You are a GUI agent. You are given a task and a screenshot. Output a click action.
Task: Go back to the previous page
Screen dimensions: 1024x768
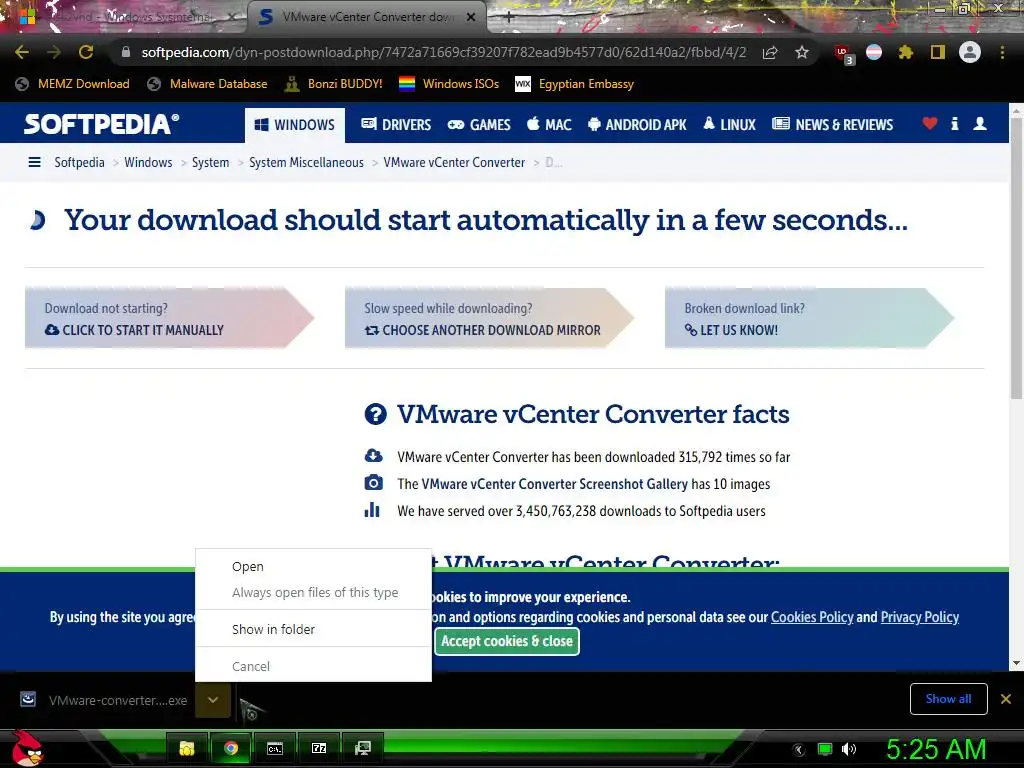(22, 52)
